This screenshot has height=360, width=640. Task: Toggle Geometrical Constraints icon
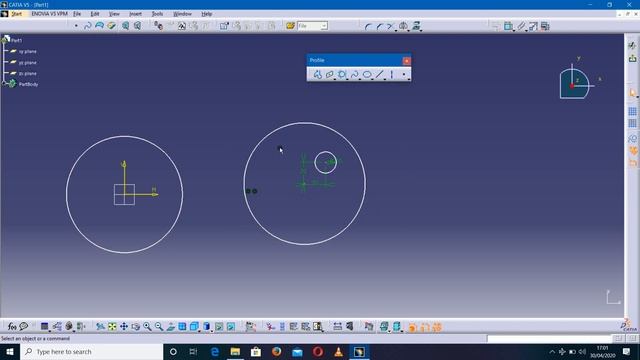[632, 151]
